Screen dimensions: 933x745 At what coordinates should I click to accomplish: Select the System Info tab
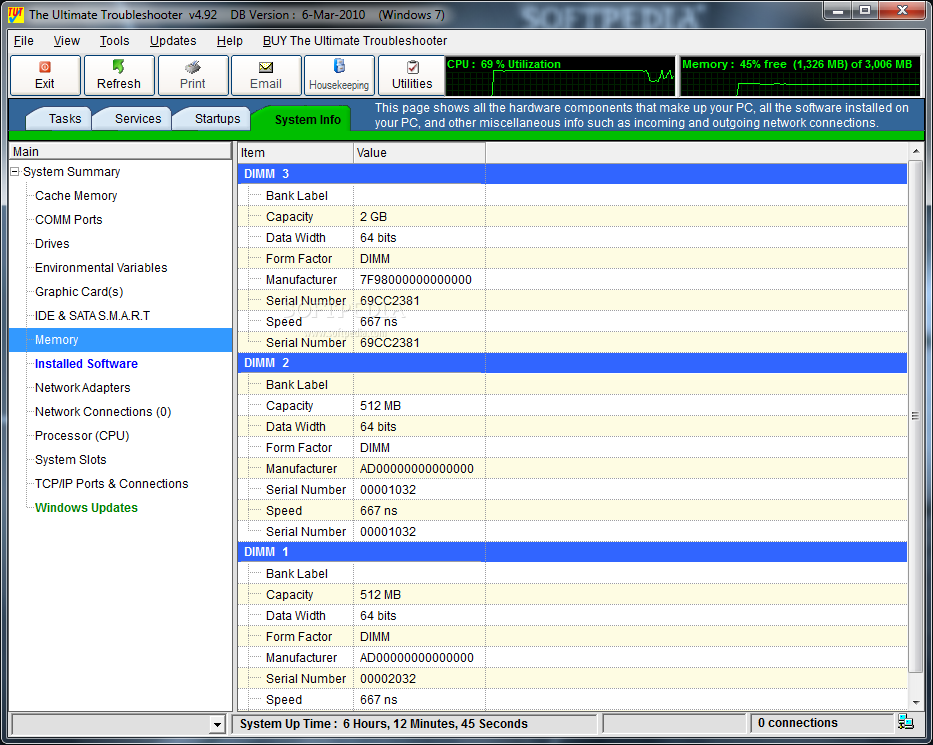pos(303,119)
